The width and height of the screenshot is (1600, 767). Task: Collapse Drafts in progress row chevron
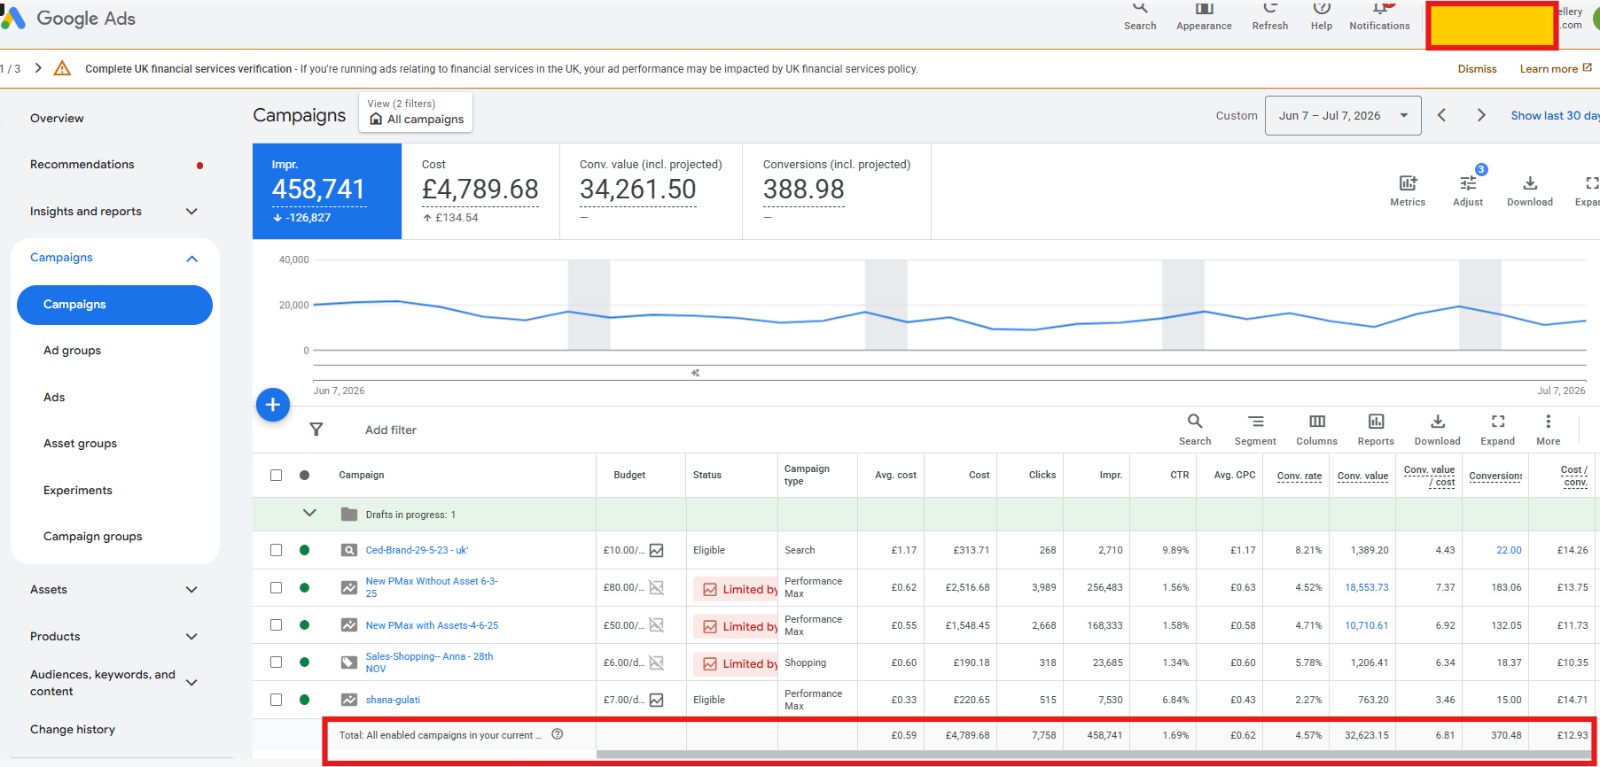(309, 513)
